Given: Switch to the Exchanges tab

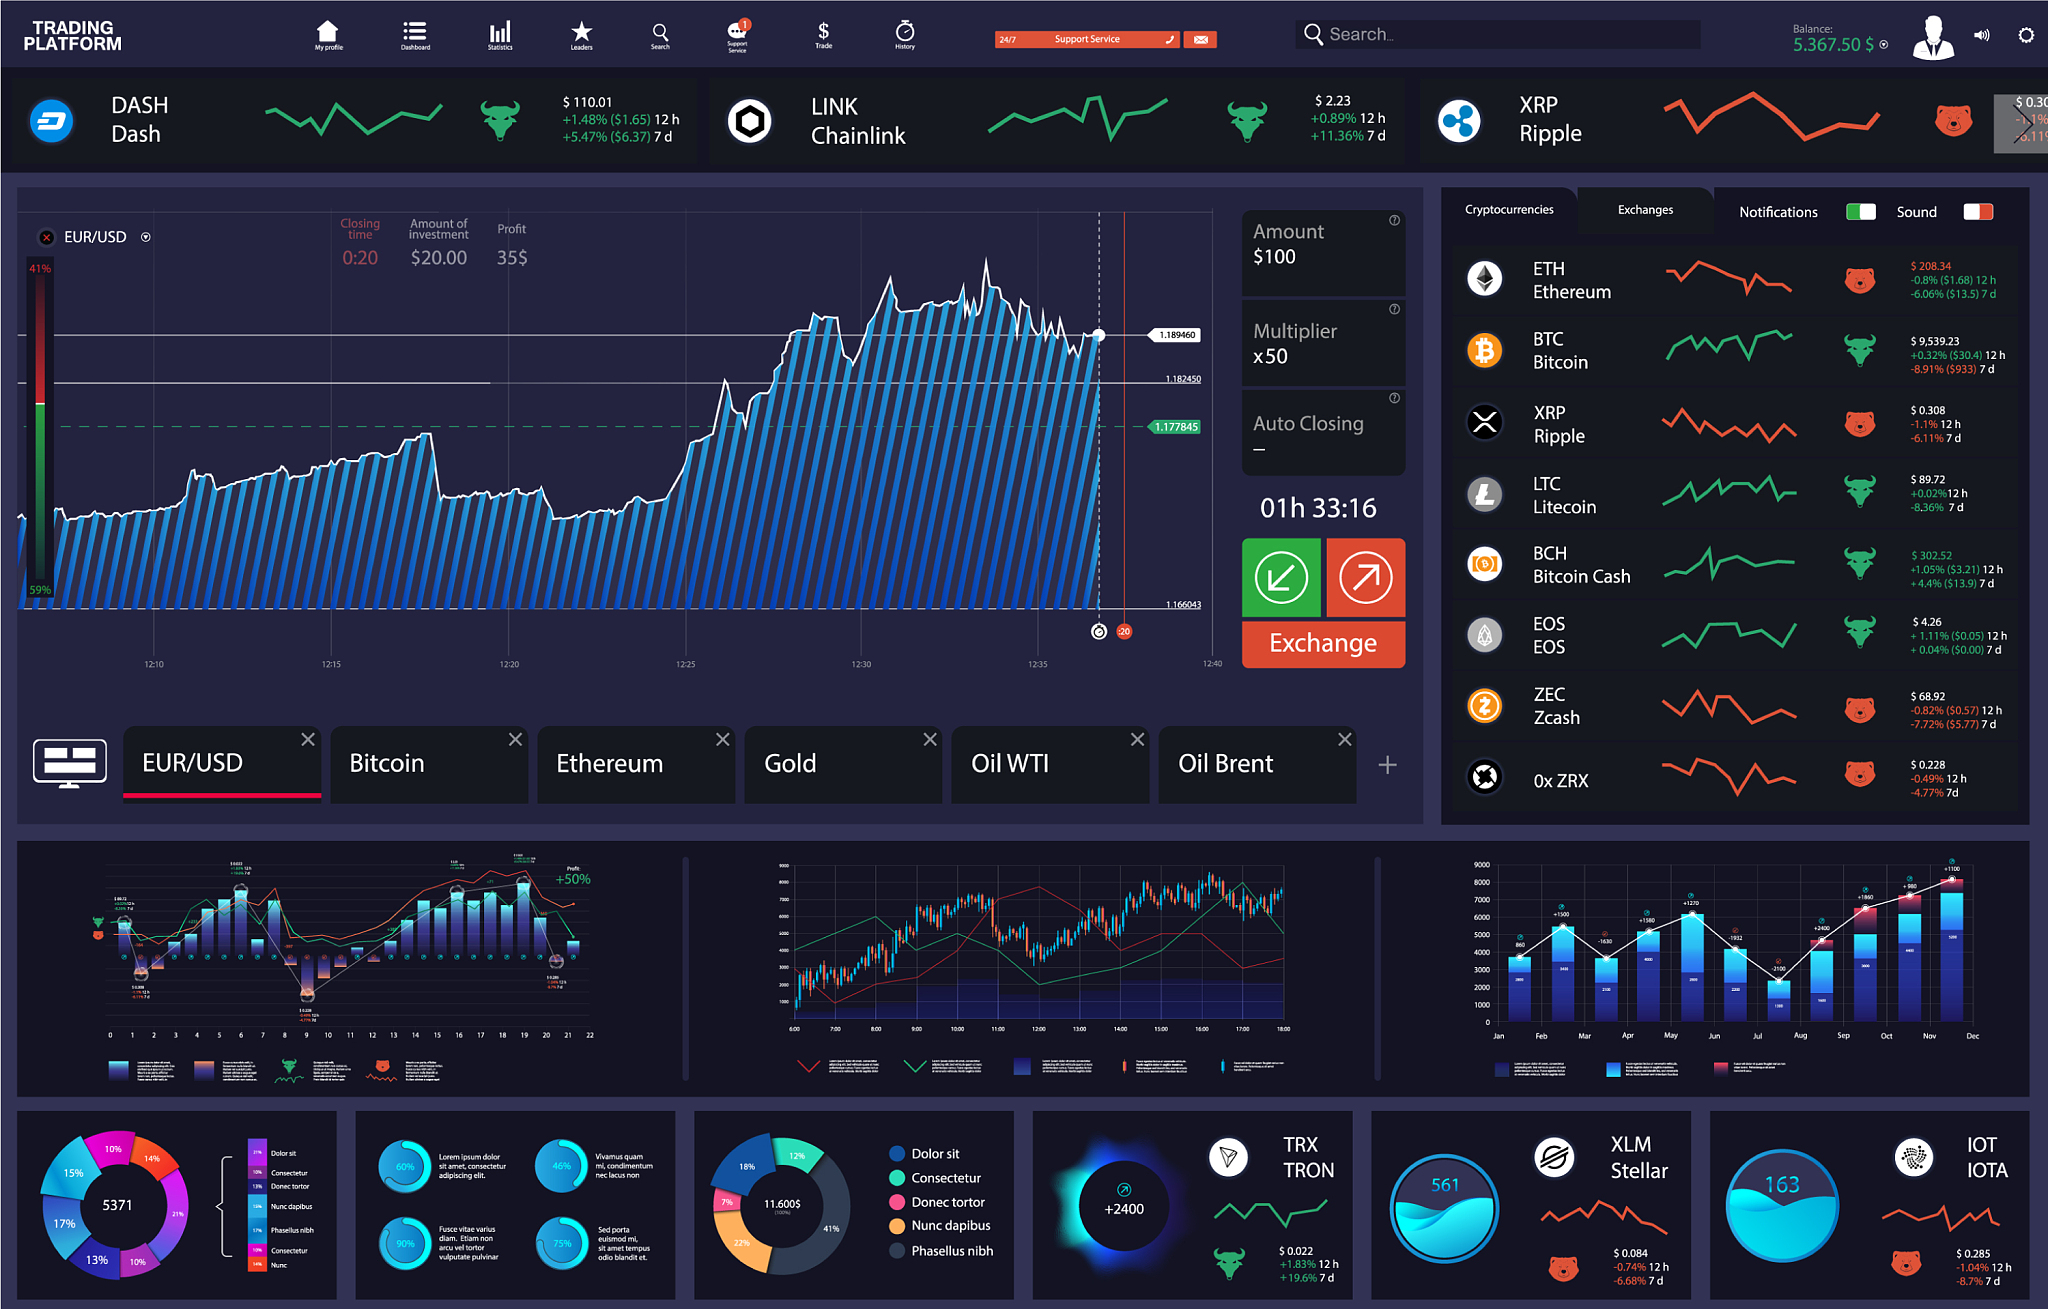Looking at the screenshot, I should (x=1644, y=210).
